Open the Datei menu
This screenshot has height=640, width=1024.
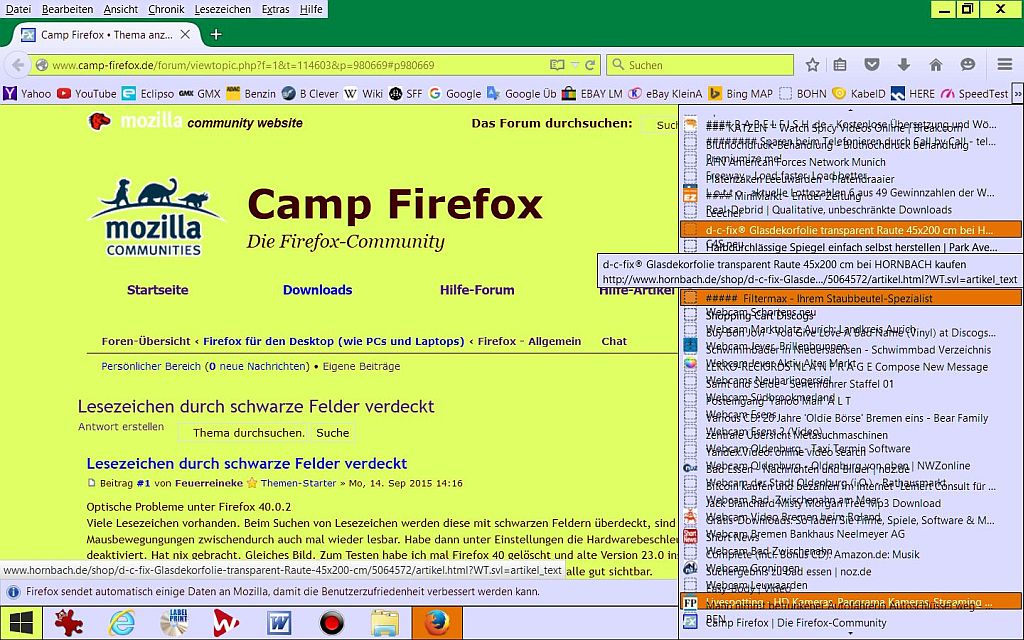pyautogui.click(x=18, y=9)
